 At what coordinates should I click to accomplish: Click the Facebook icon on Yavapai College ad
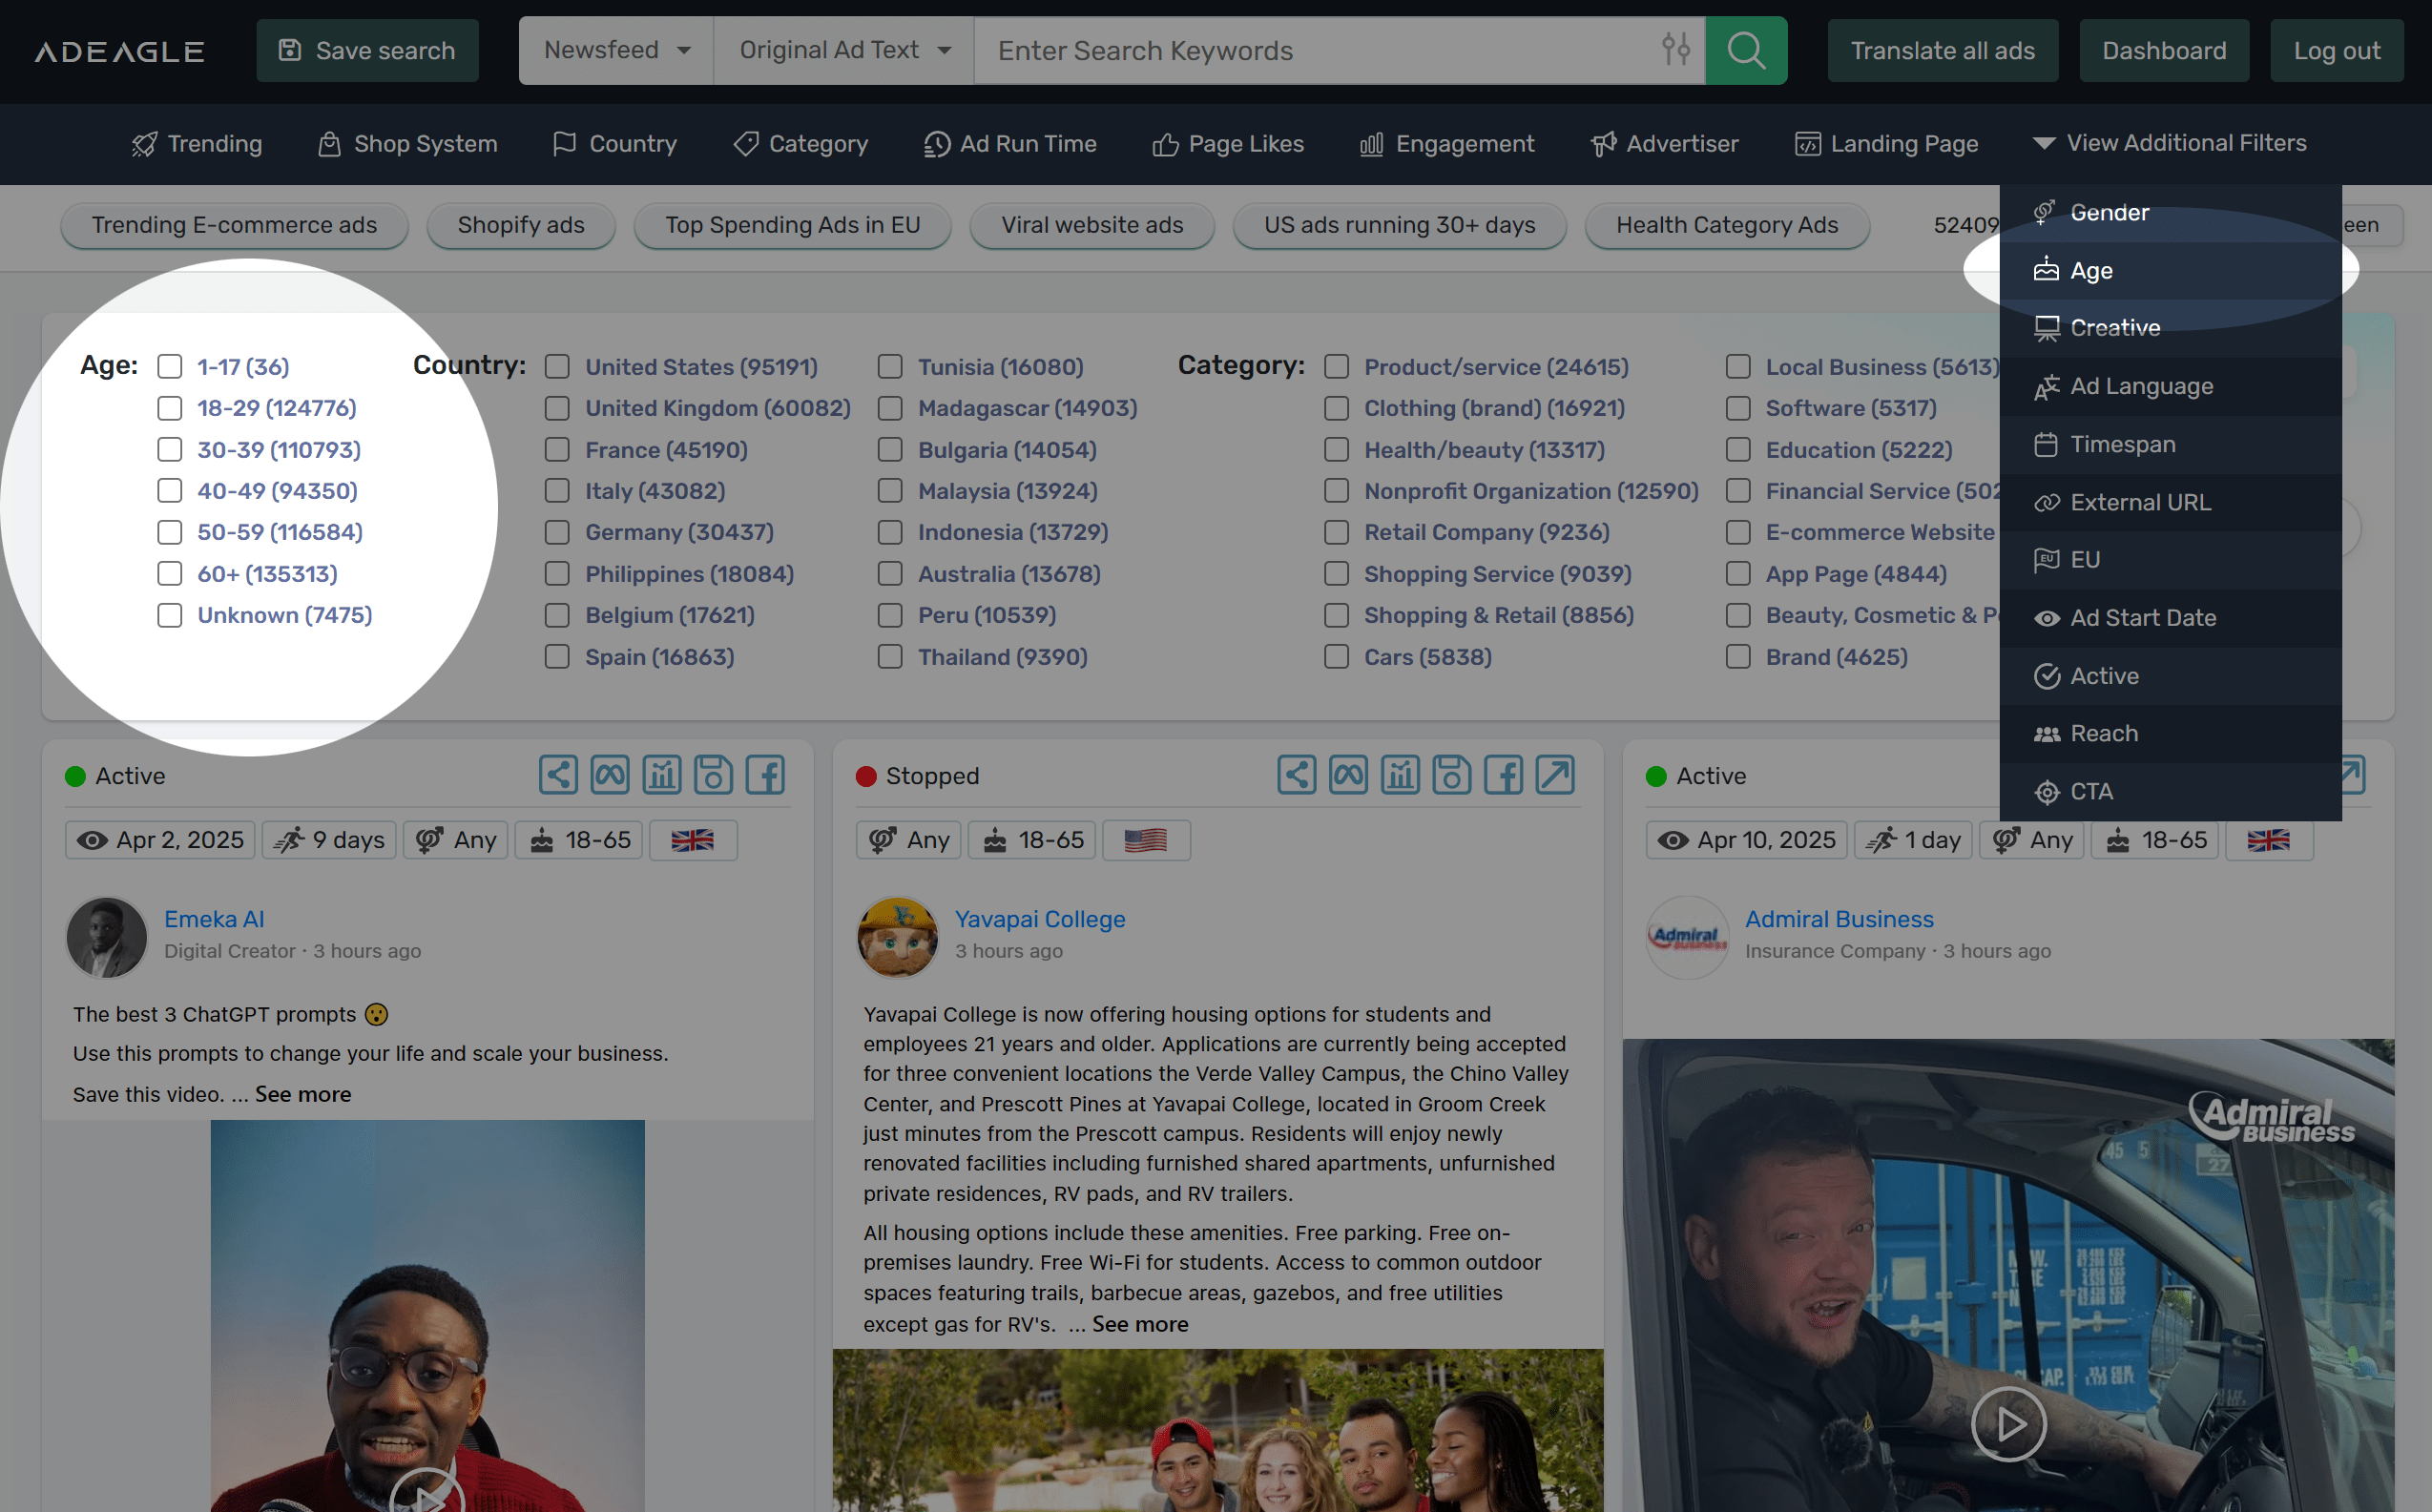click(1504, 775)
